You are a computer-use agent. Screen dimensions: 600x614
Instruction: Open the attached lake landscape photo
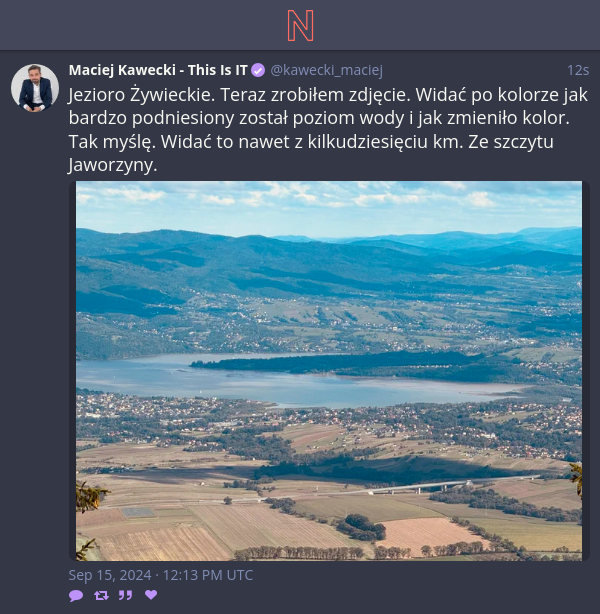pos(329,371)
